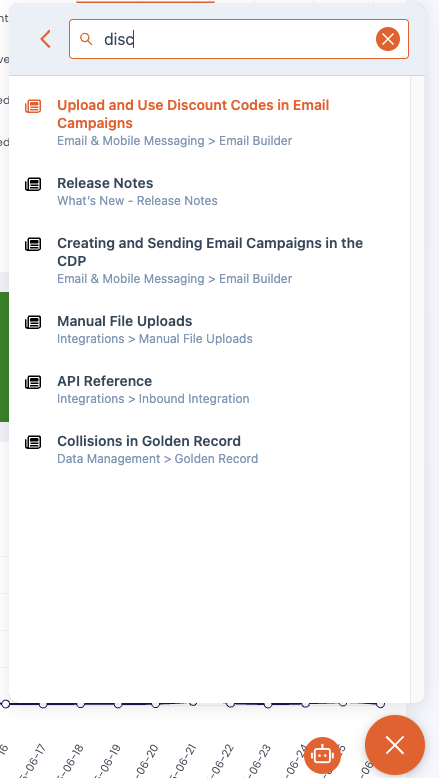
Task: Open Creating and Sending Email Campaigns article
Action: (210, 252)
